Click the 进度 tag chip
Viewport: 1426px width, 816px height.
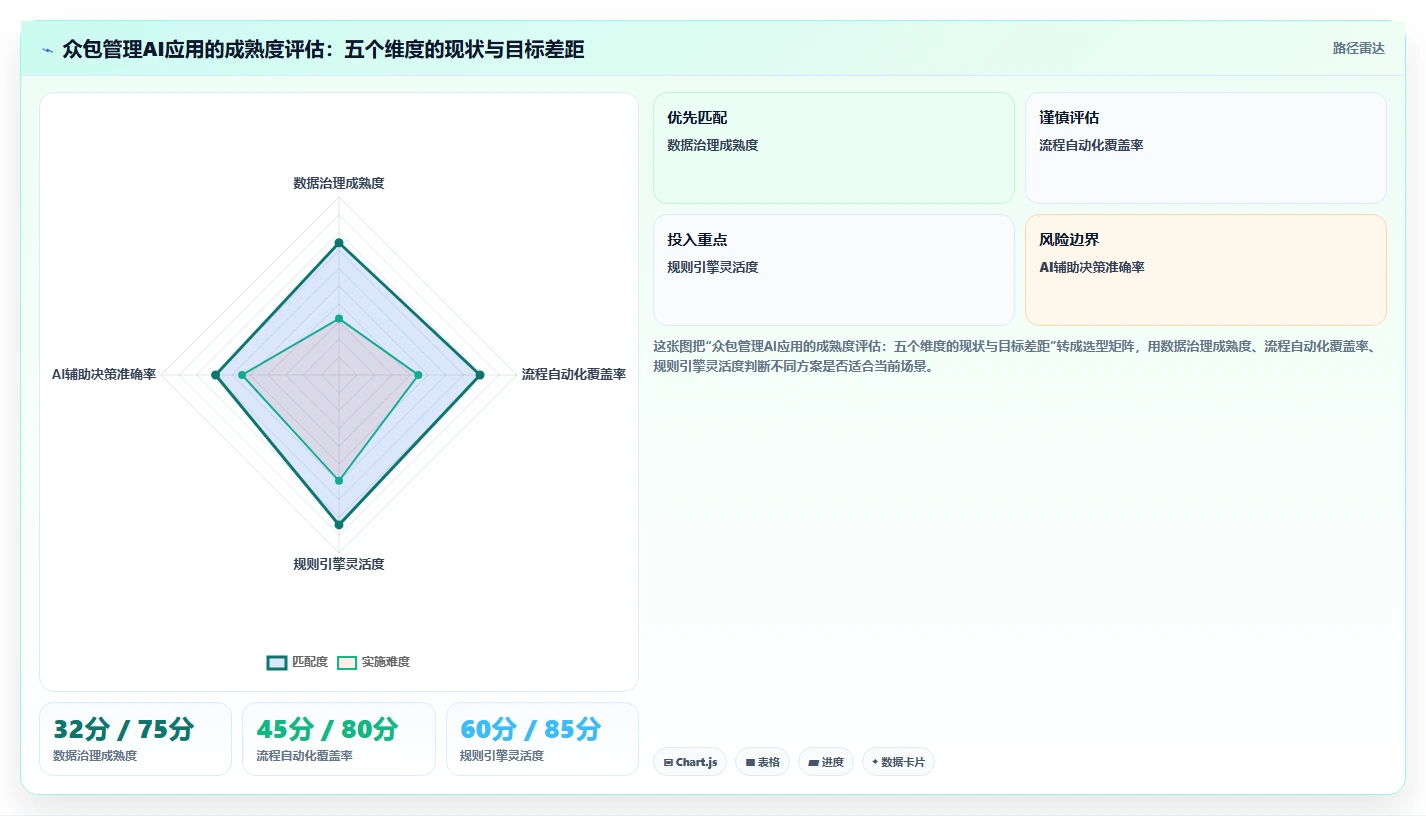click(826, 762)
